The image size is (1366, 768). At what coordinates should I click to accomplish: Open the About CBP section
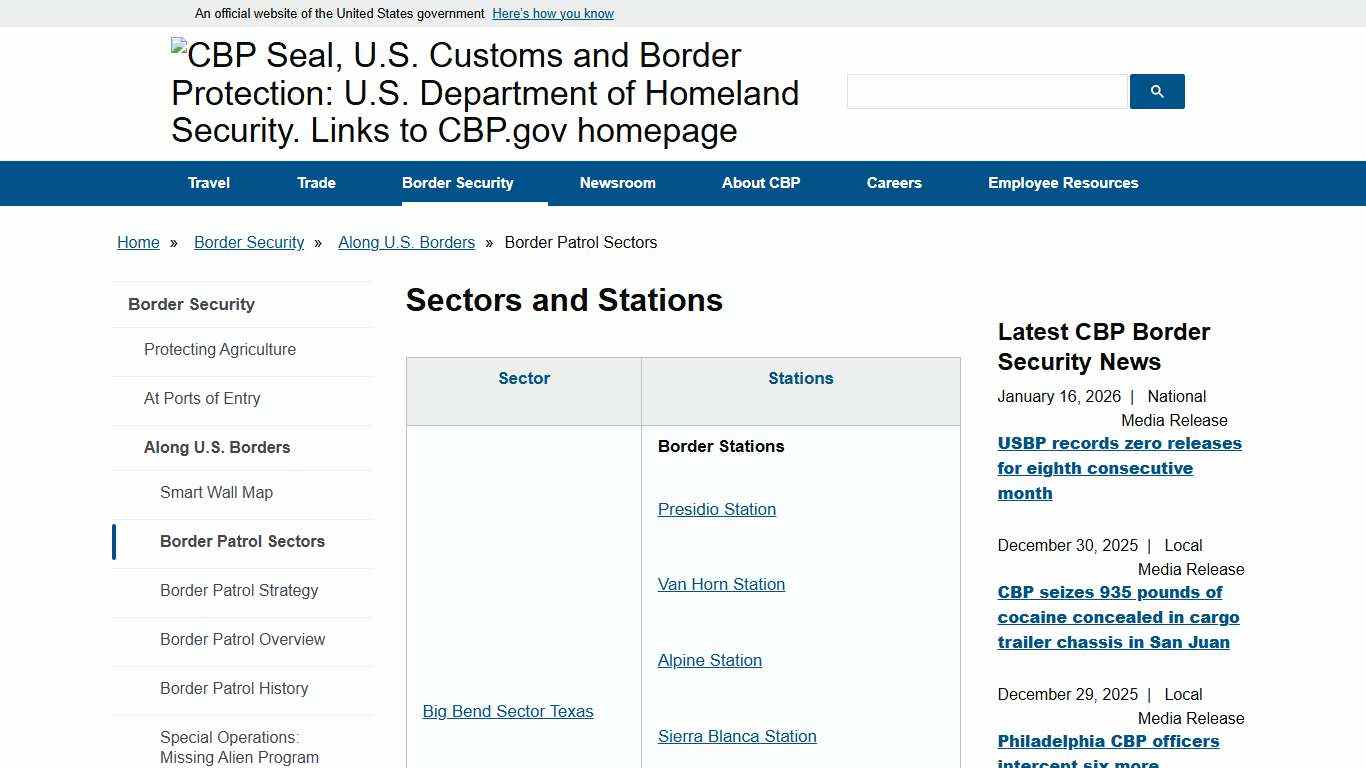760,183
